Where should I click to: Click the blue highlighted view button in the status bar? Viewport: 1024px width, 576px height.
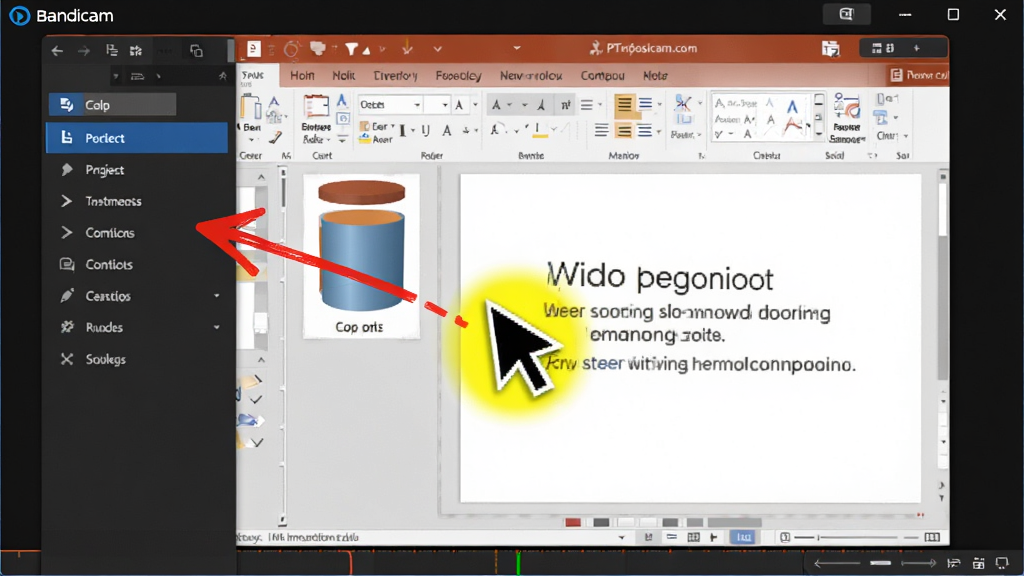click(743, 537)
